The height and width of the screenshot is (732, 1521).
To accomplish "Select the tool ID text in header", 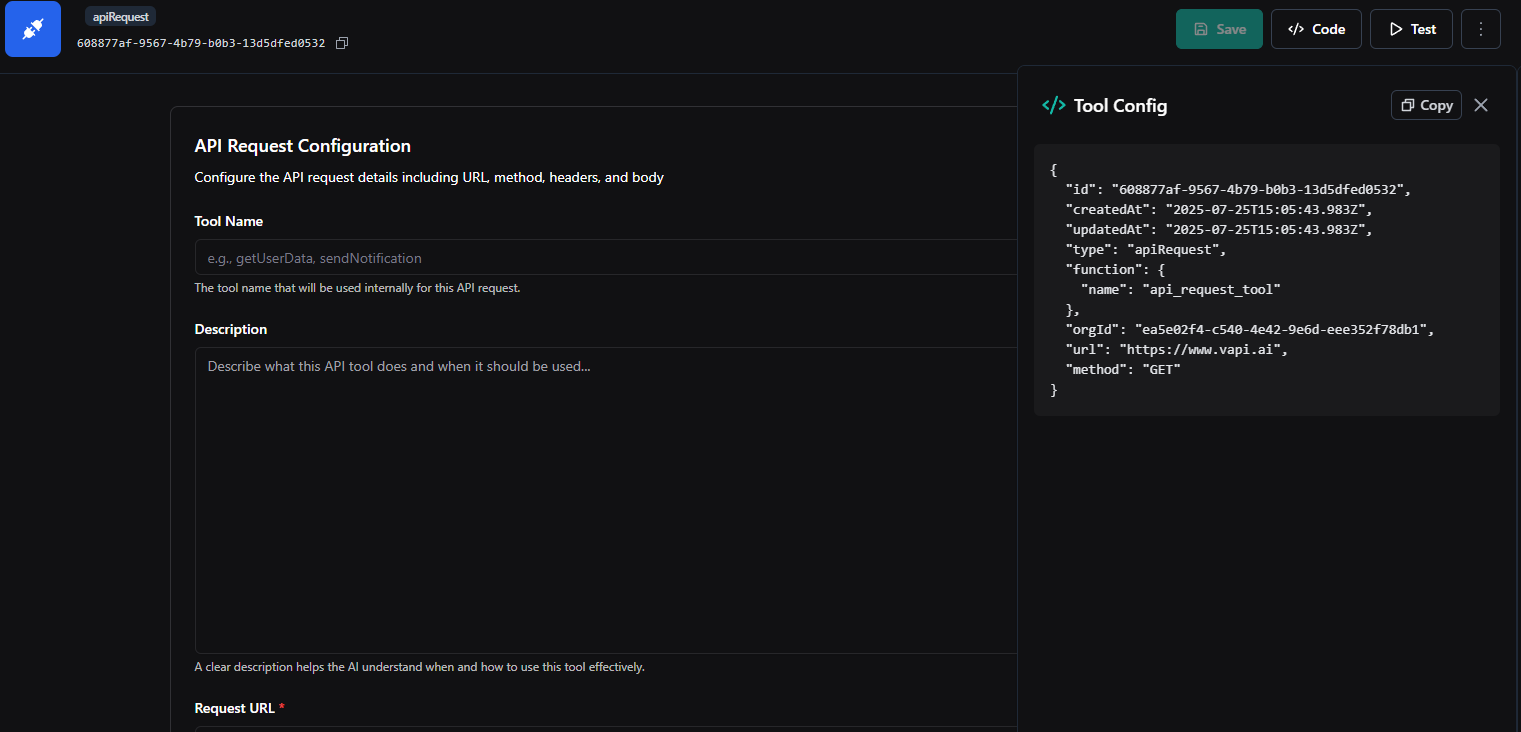I will click(201, 43).
